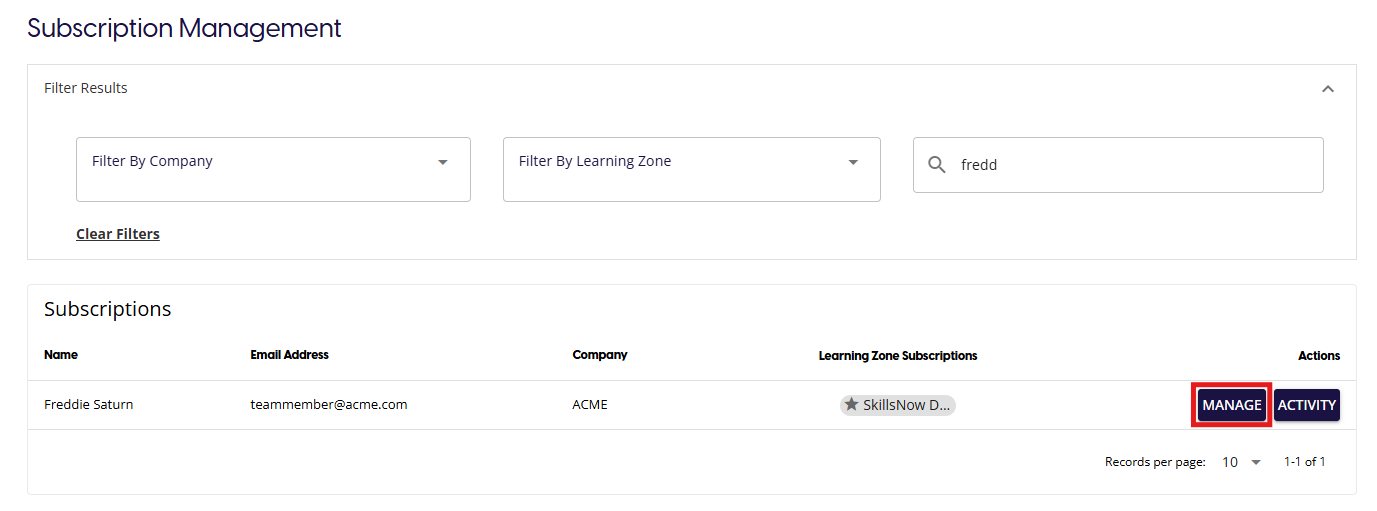The image size is (1377, 511).
Task: Click the Name column header
Action: pyautogui.click(x=61, y=355)
